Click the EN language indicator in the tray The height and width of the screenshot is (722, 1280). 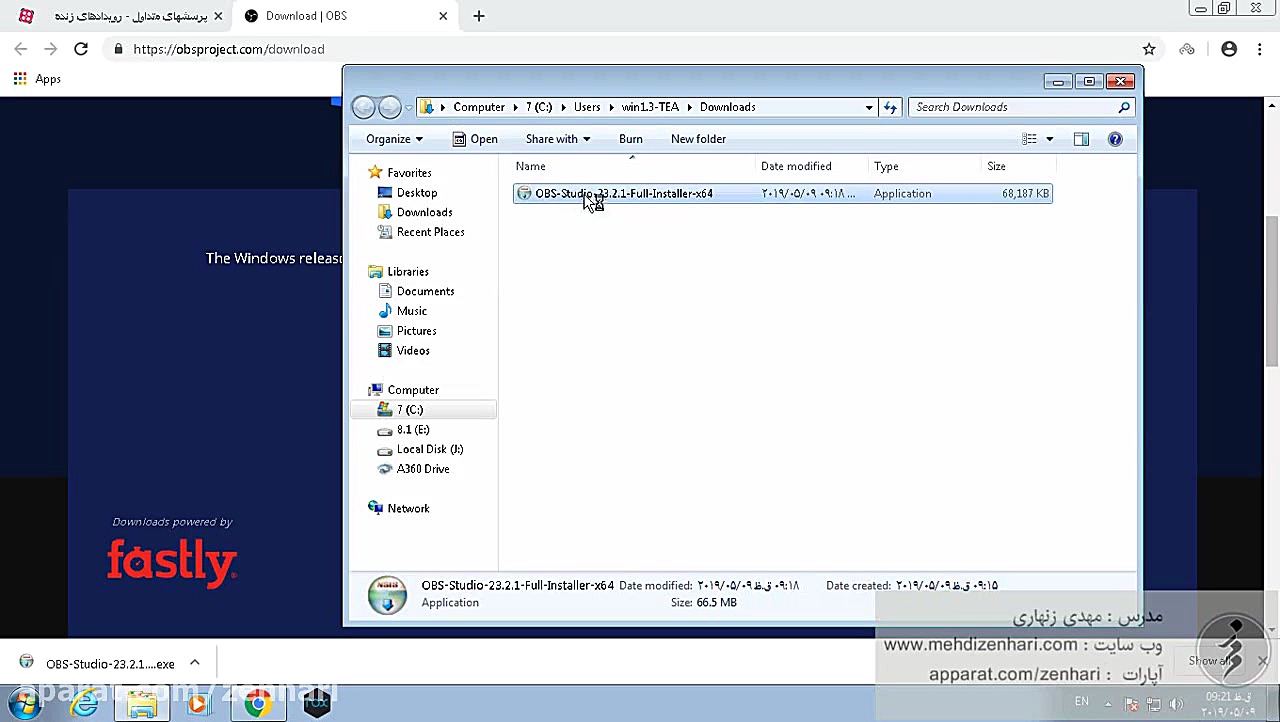(1081, 702)
